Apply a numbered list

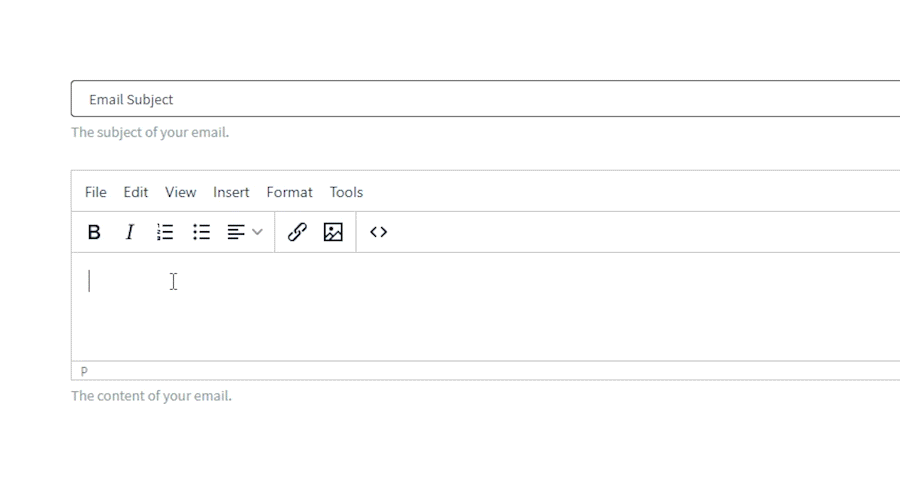(x=165, y=232)
